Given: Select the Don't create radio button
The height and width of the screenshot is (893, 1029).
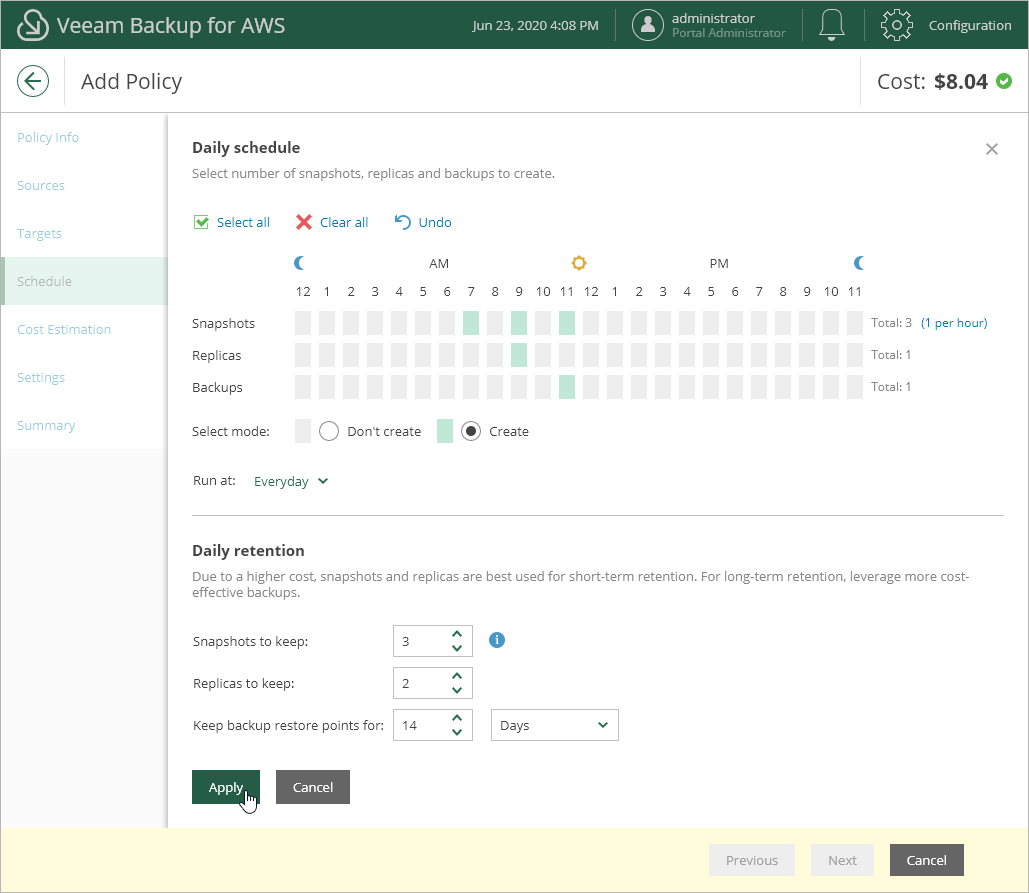Looking at the screenshot, I should (x=329, y=431).
